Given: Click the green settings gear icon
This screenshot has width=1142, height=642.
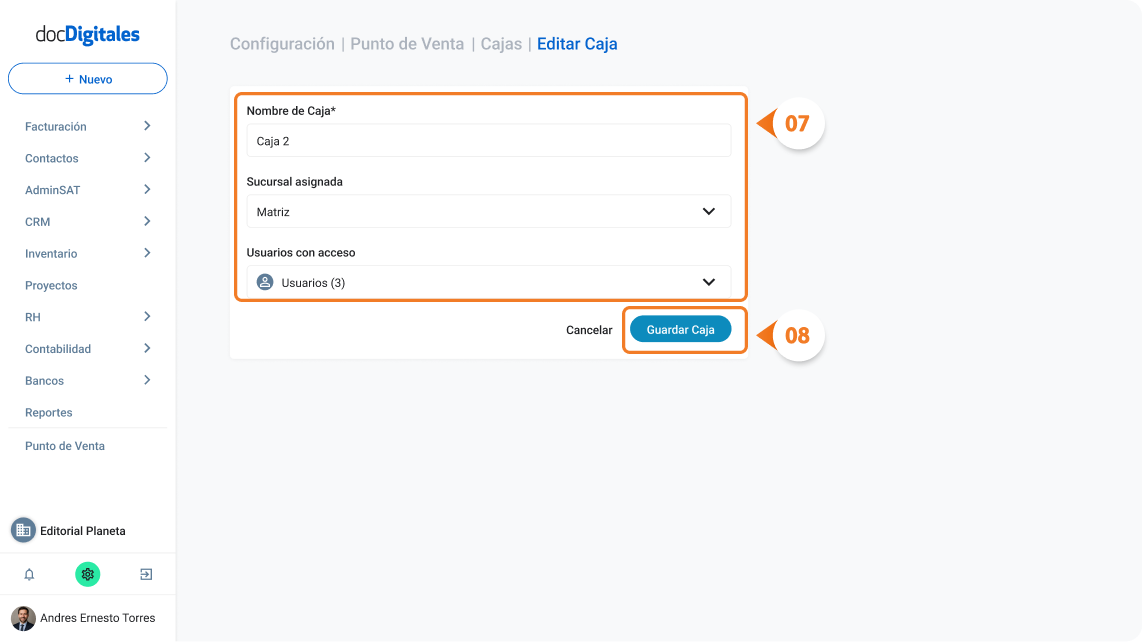Looking at the screenshot, I should (x=87, y=574).
